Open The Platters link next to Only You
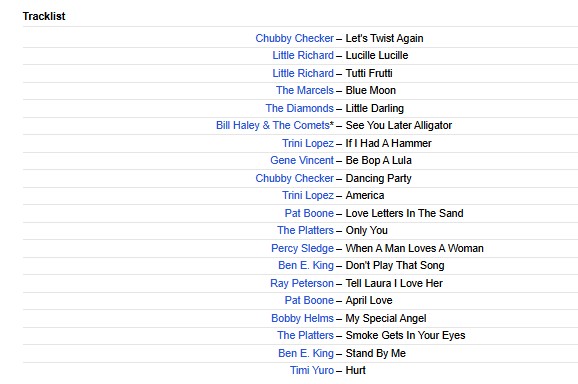 305,230
